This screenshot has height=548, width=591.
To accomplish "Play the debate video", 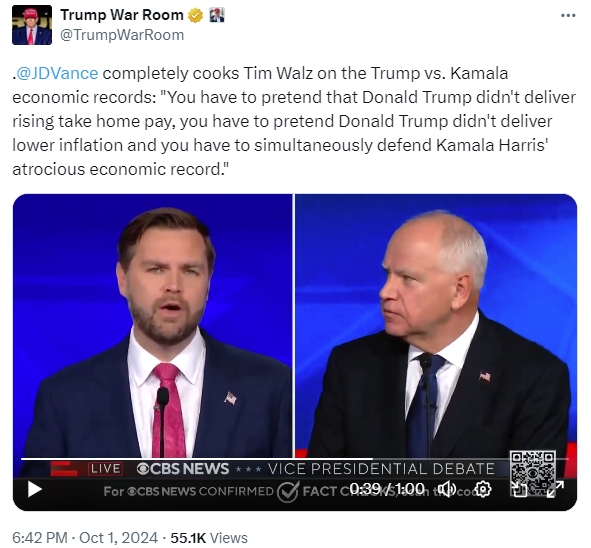I will pyautogui.click(x=35, y=489).
